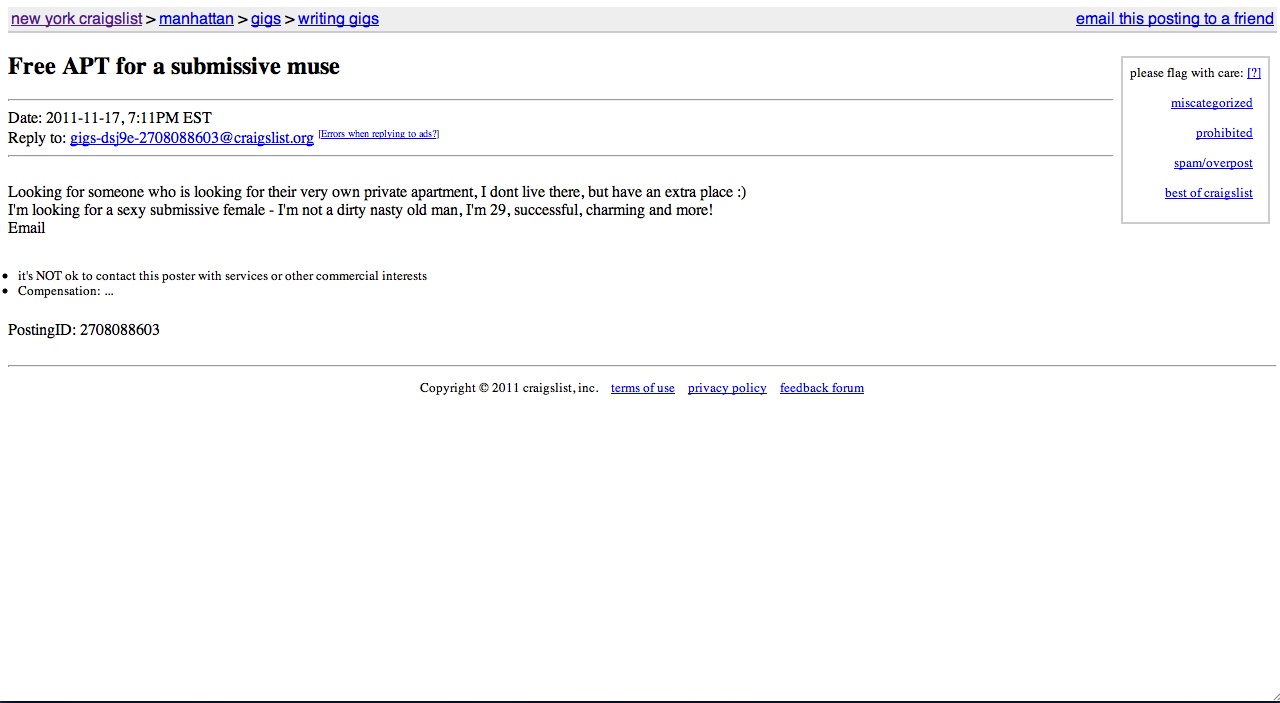Screen dimensions: 1280x703
Task: Visit the feedback forum link
Action: coord(821,388)
